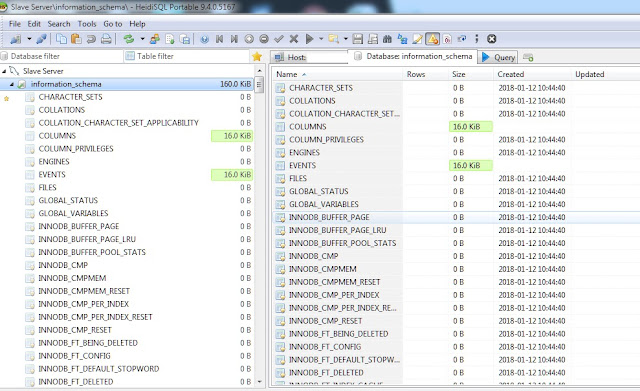The image size is (640, 391).
Task: Click the Table filter input field
Action: coord(187,56)
